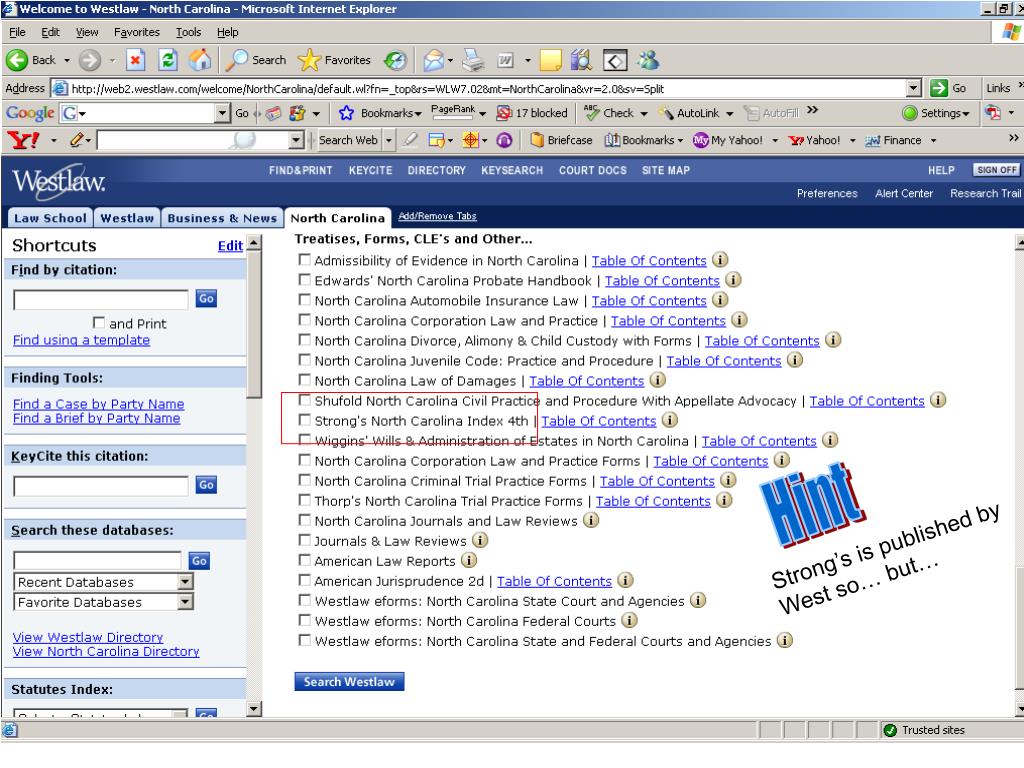Tick the North Carolina Law of Damages checkbox
This screenshot has width=1024, height=768.
(304, 379)
